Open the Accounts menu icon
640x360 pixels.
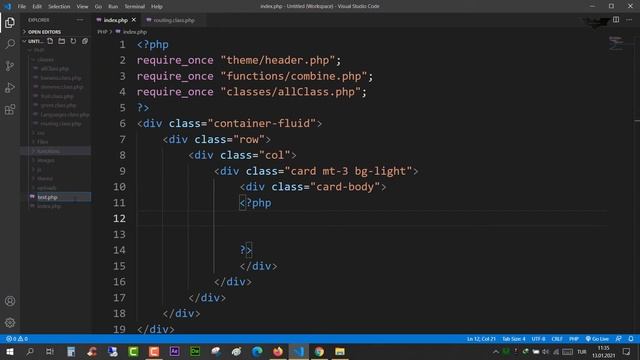[x=10, y=301]
